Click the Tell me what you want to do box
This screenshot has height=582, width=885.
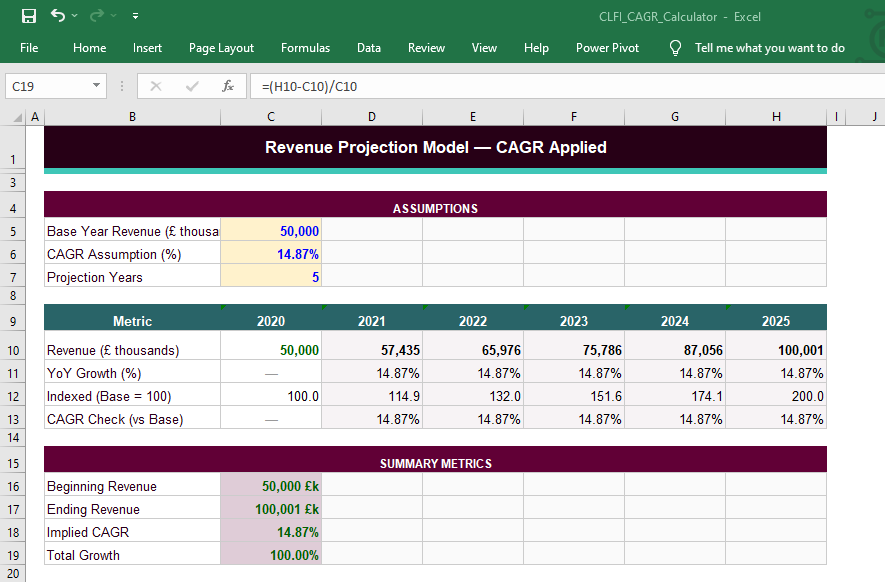coord(769,47)
